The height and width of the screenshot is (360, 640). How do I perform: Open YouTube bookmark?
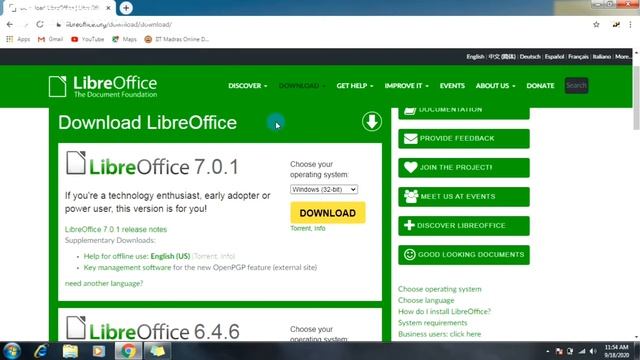[x=87, y=39]
